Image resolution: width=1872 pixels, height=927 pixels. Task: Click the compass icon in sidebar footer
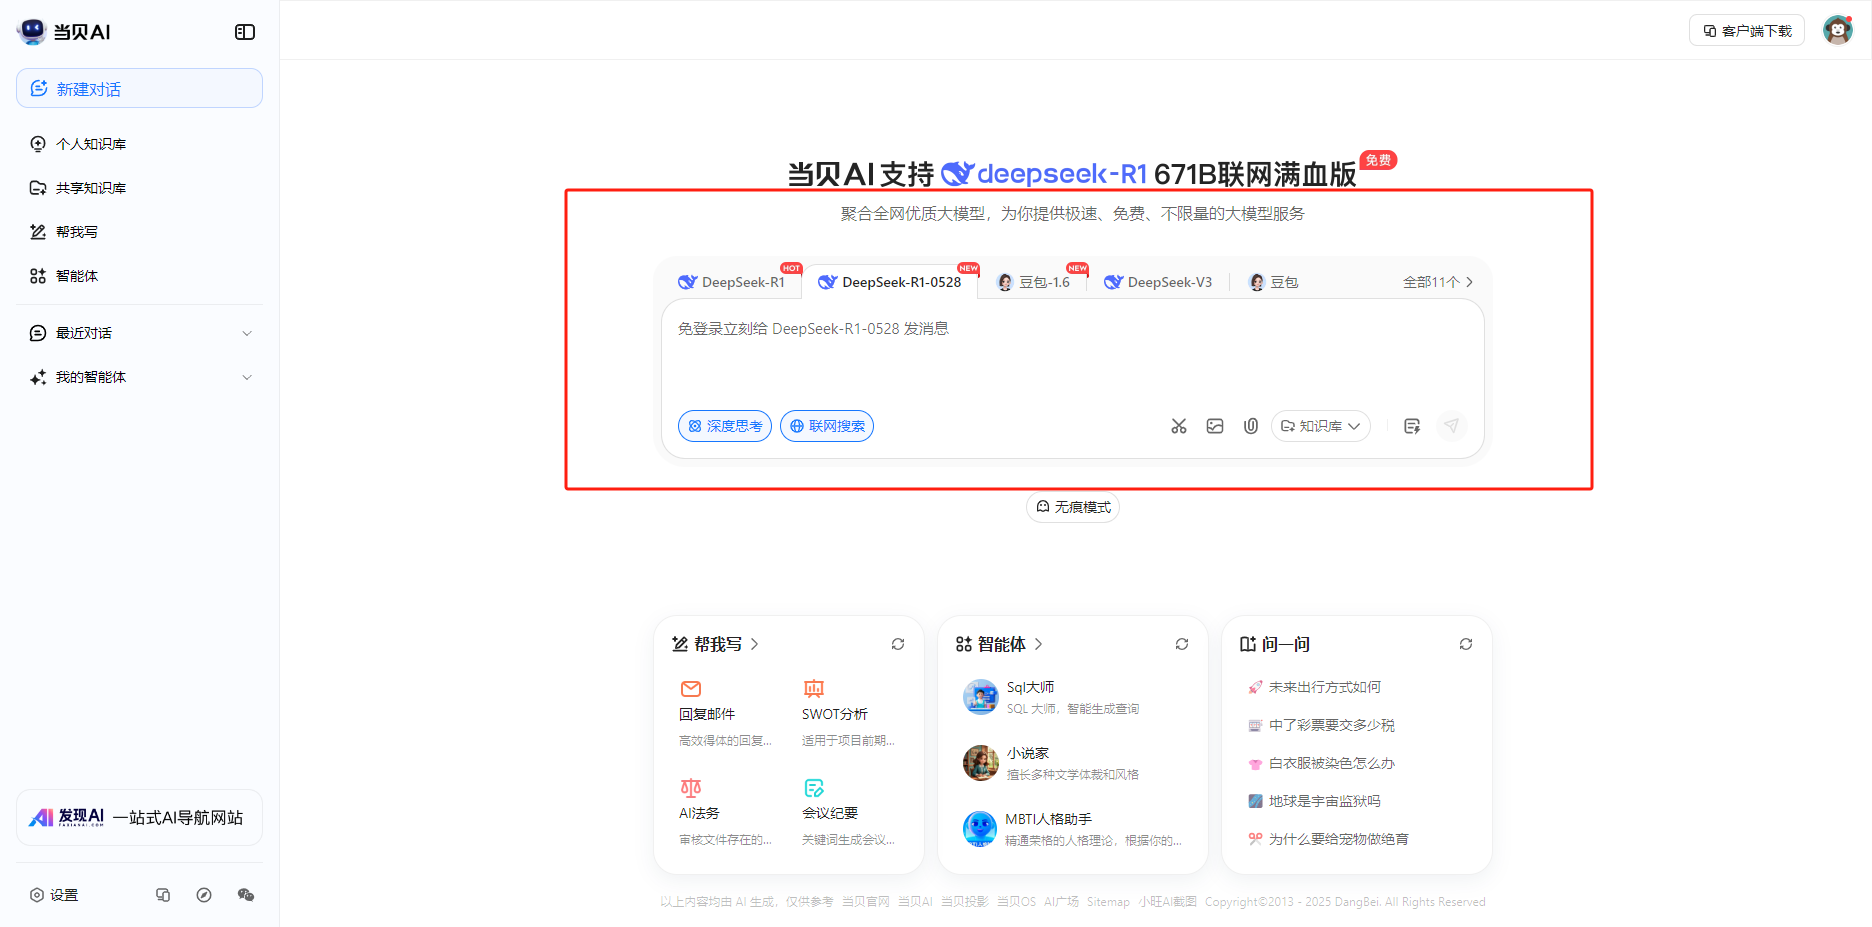204,895
